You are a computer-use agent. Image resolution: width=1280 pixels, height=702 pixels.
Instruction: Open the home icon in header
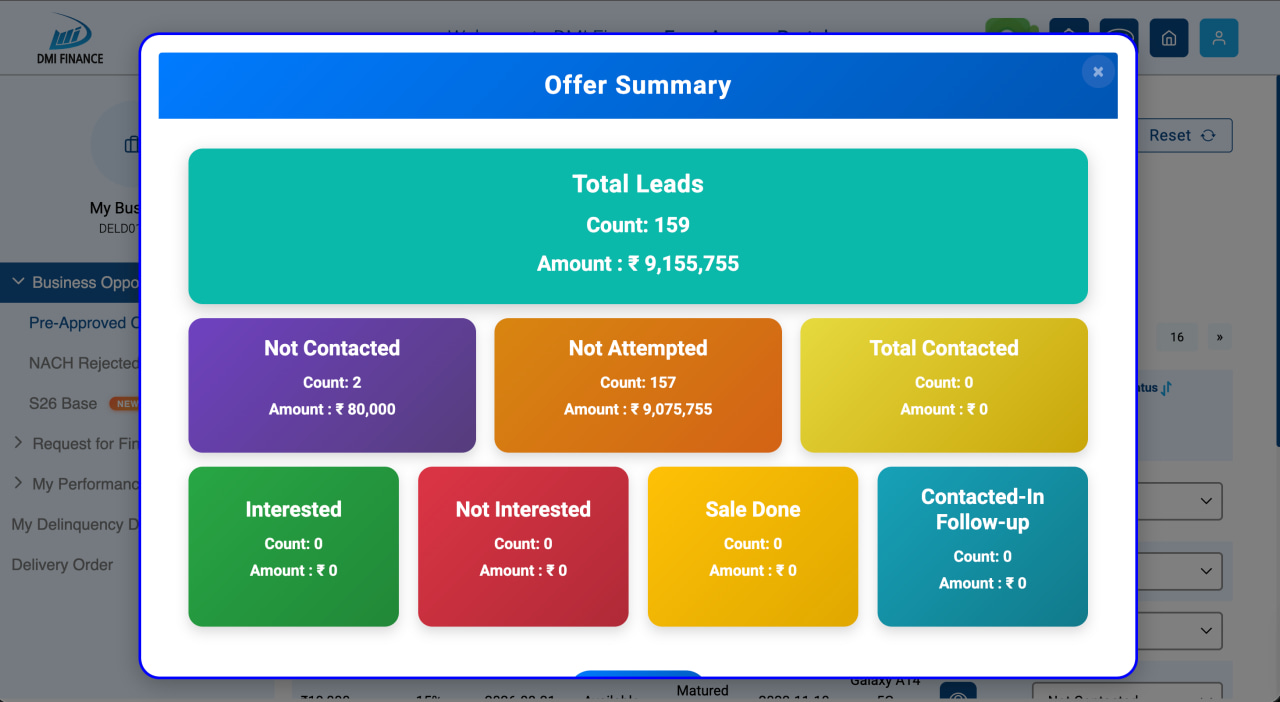coord(1168,38)
